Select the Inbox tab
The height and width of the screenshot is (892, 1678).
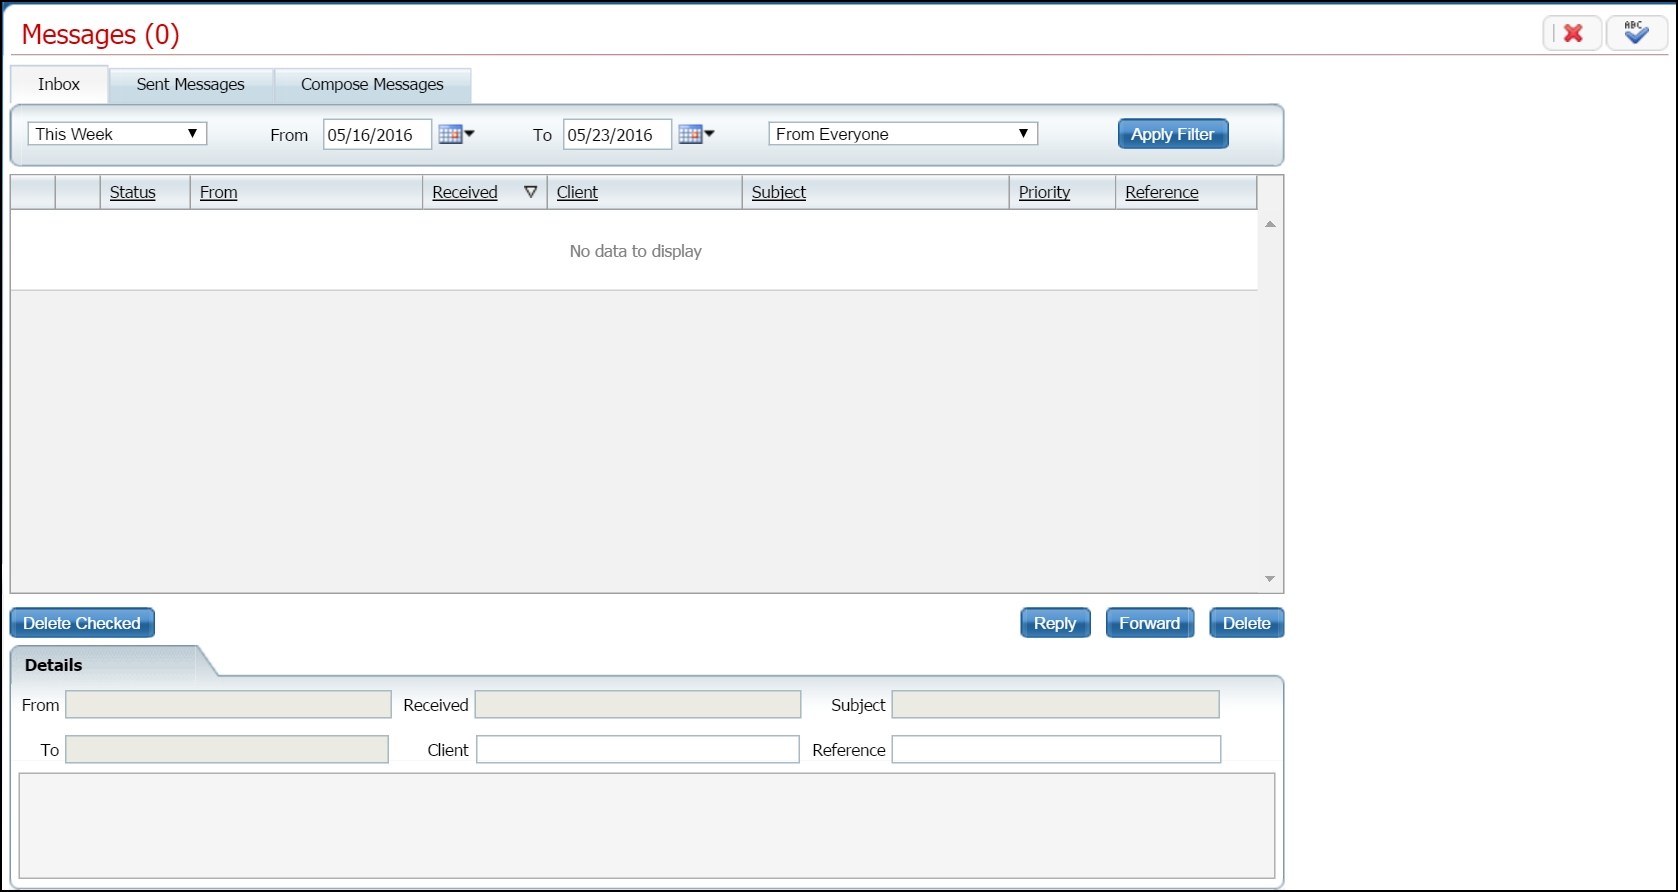[x=59, y=85]
